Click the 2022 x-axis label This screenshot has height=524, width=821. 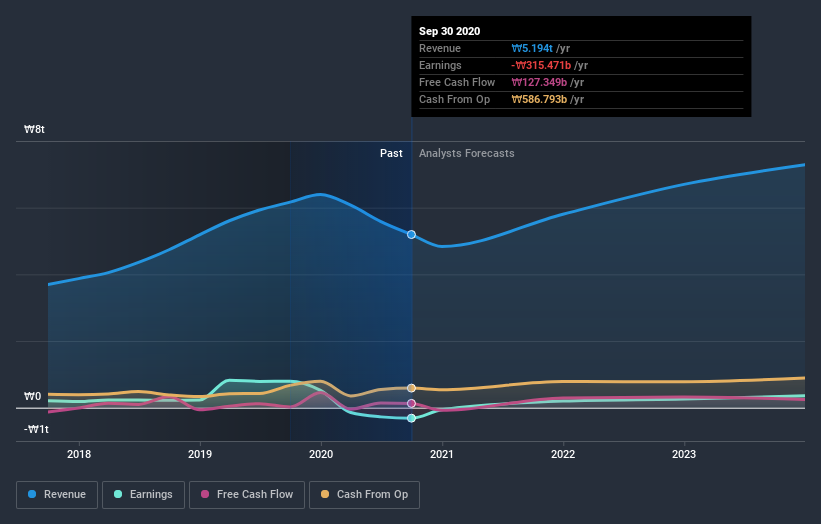(563, 454)
